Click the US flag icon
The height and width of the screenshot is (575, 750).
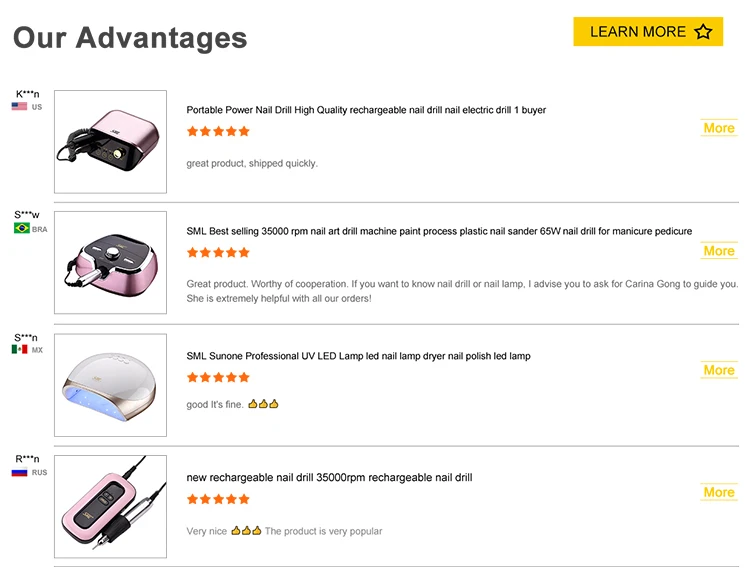19,107
